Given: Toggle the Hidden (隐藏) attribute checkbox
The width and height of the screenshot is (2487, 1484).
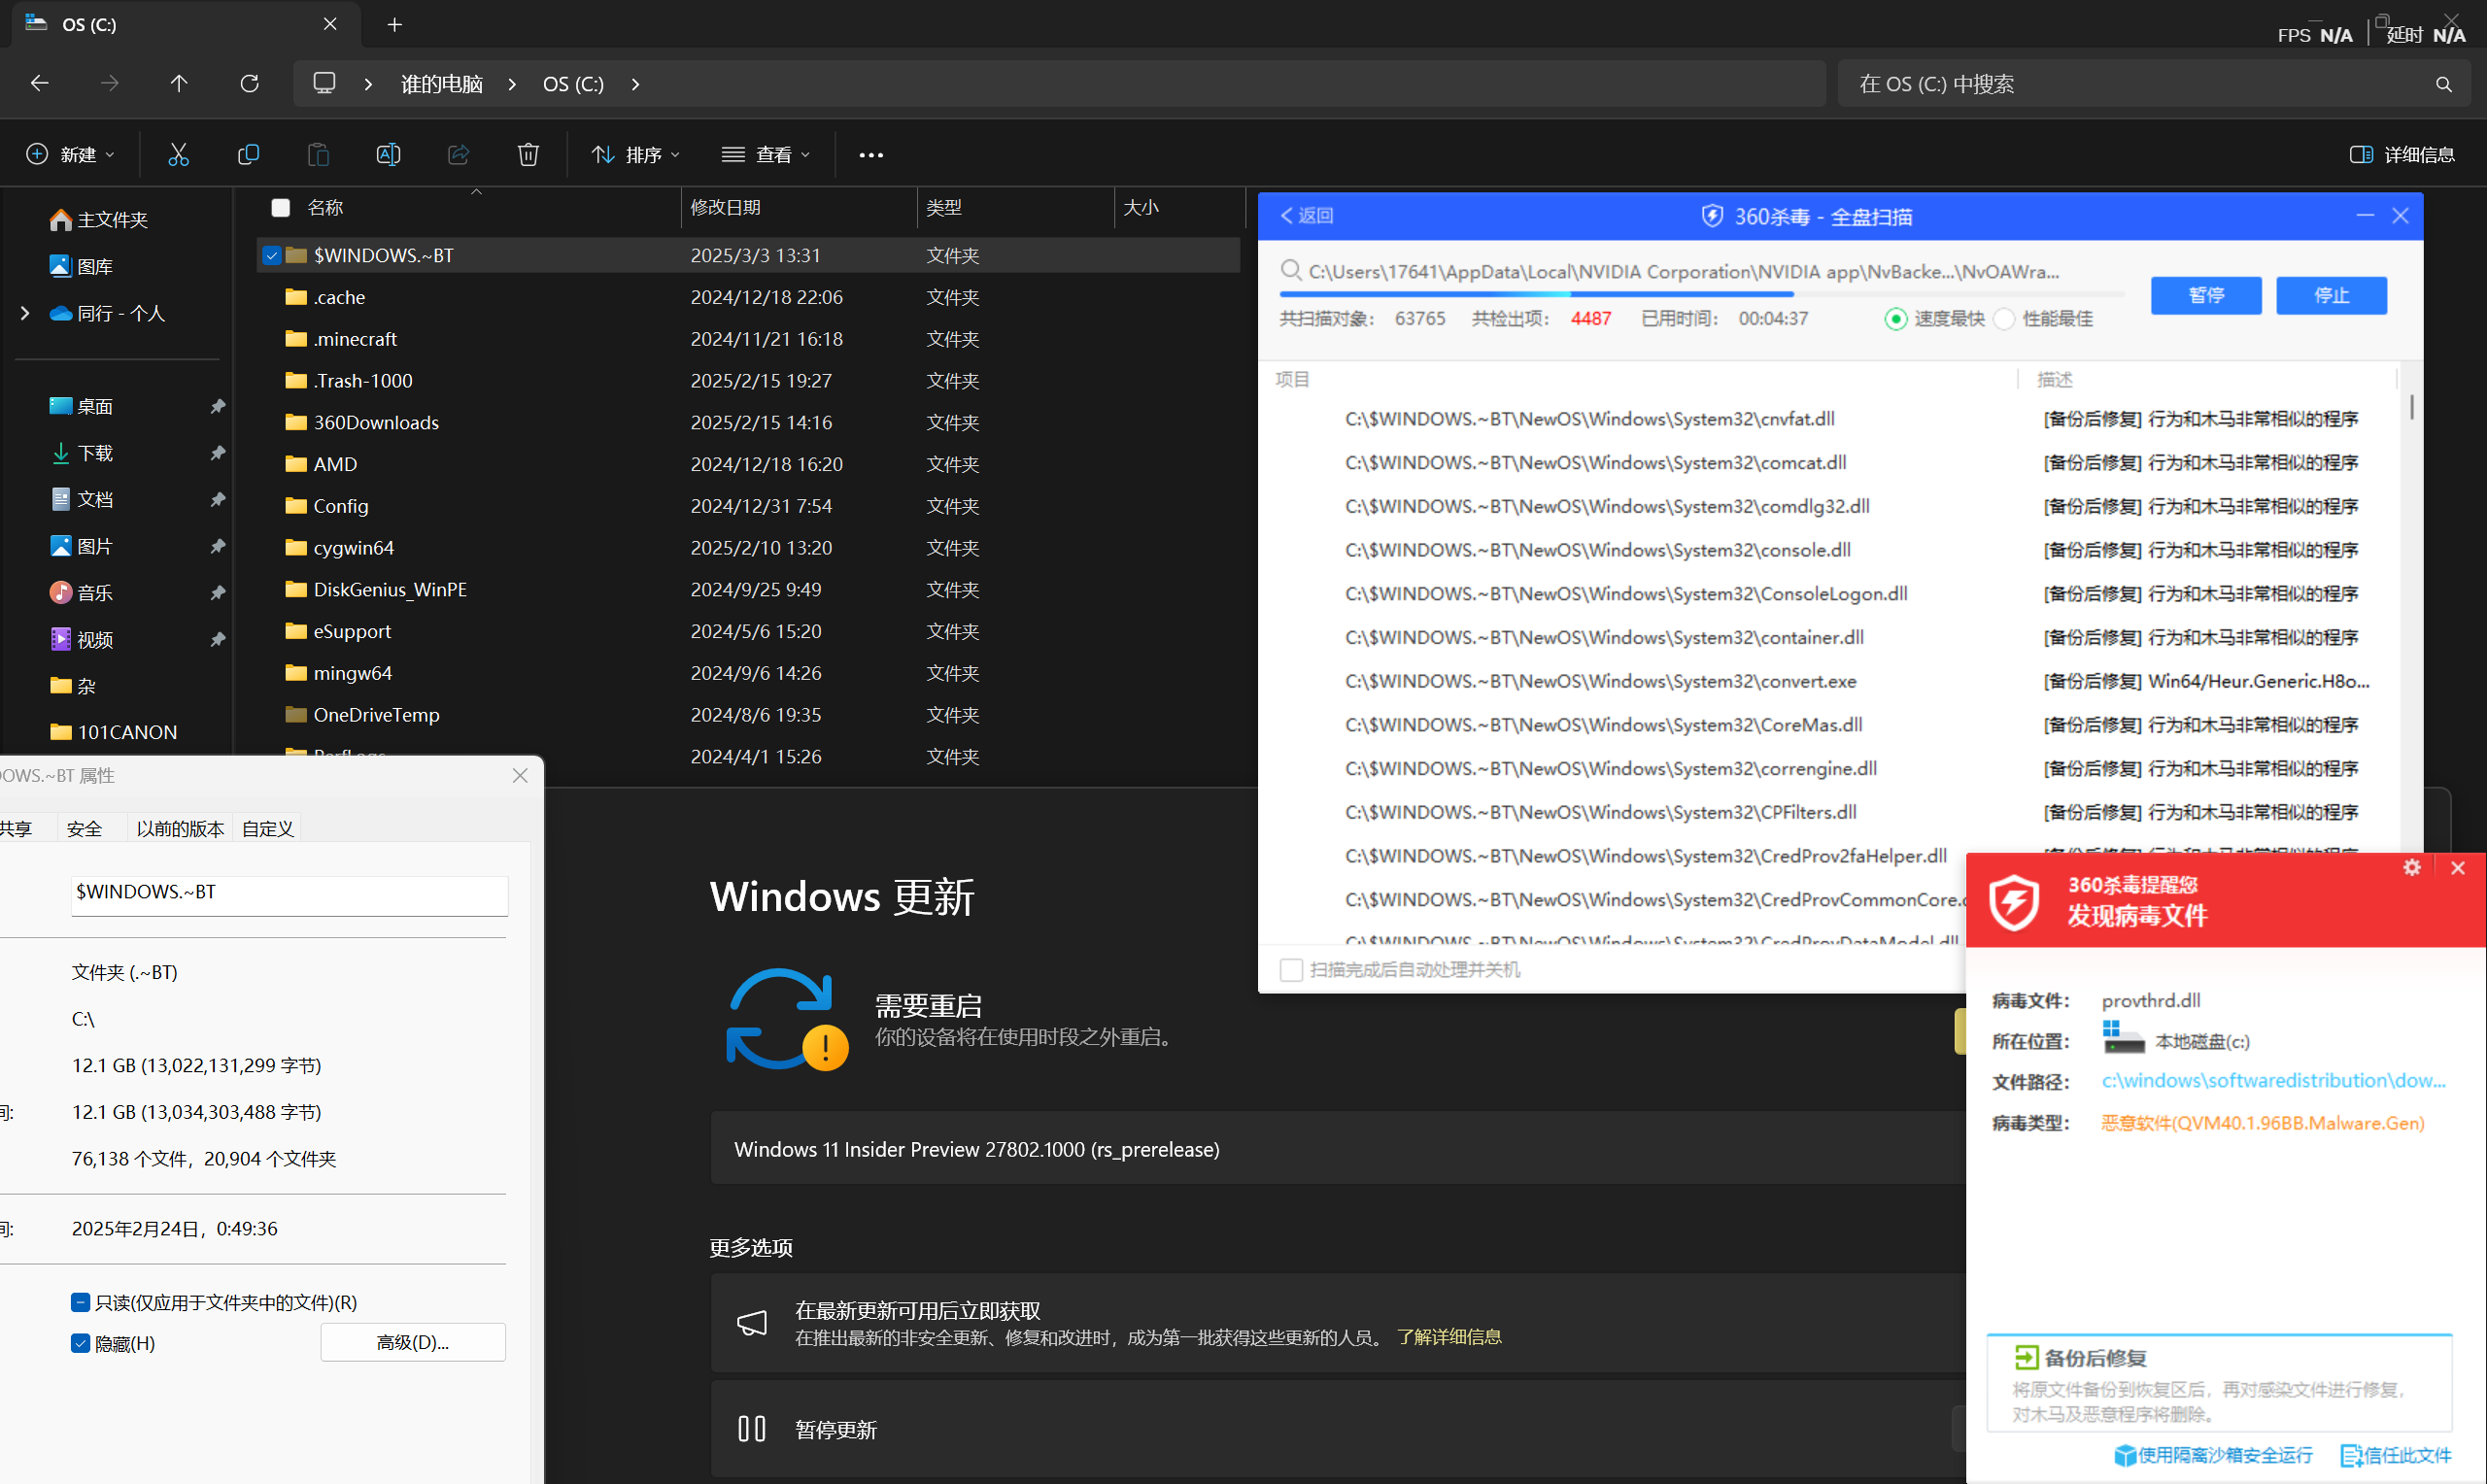Looking at the screenshot, I should tap(81, 1343).
